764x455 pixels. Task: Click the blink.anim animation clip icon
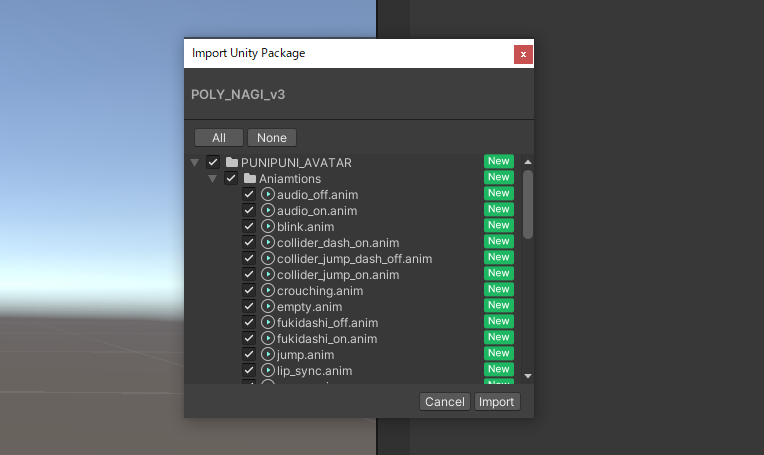coord(267,227)
